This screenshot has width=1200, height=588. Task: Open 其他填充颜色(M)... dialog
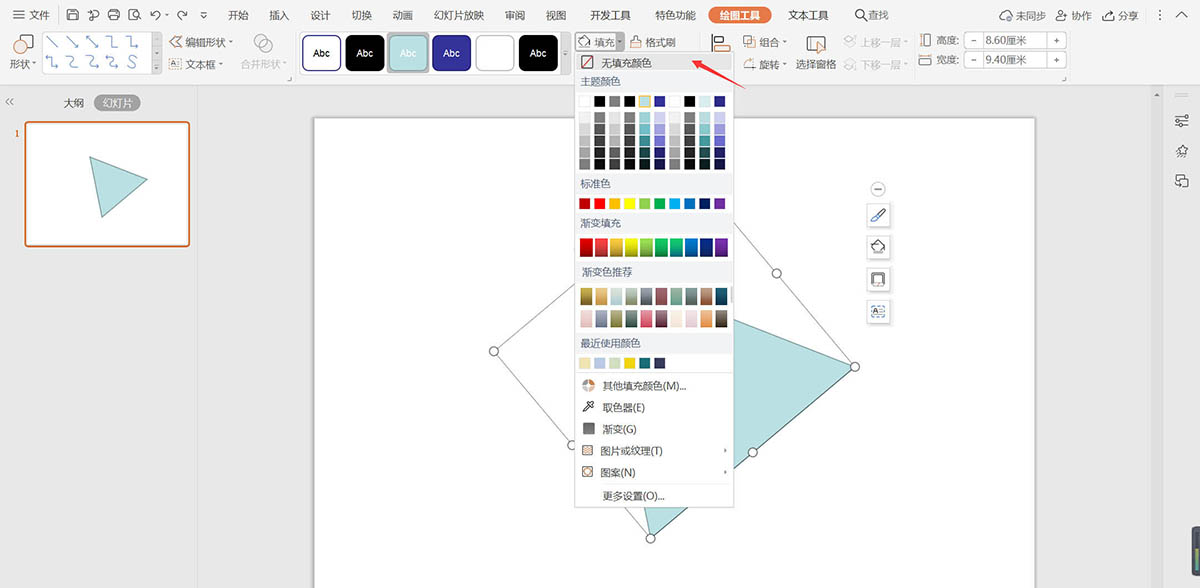click(x=654, y=385)
